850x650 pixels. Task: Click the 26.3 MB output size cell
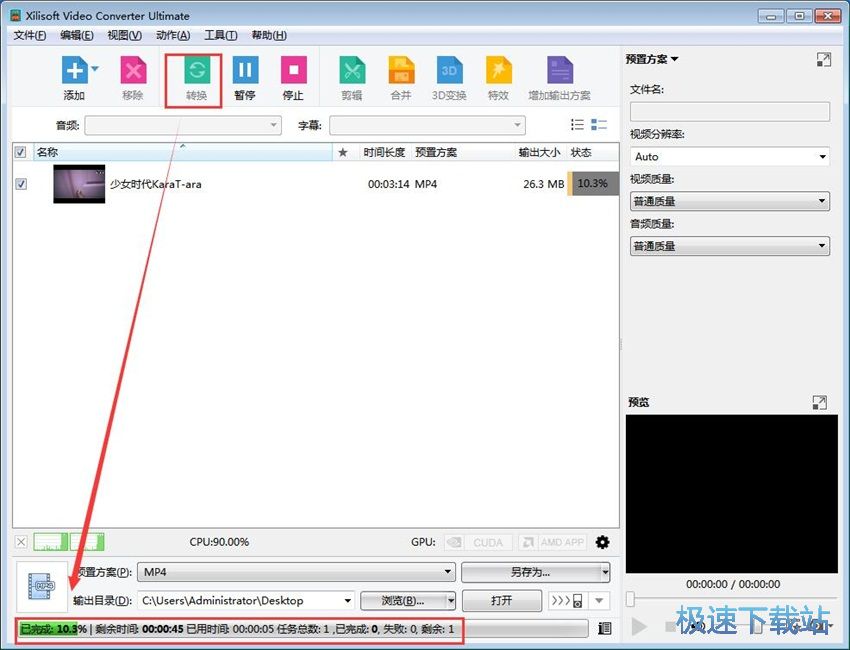point(544,184)
